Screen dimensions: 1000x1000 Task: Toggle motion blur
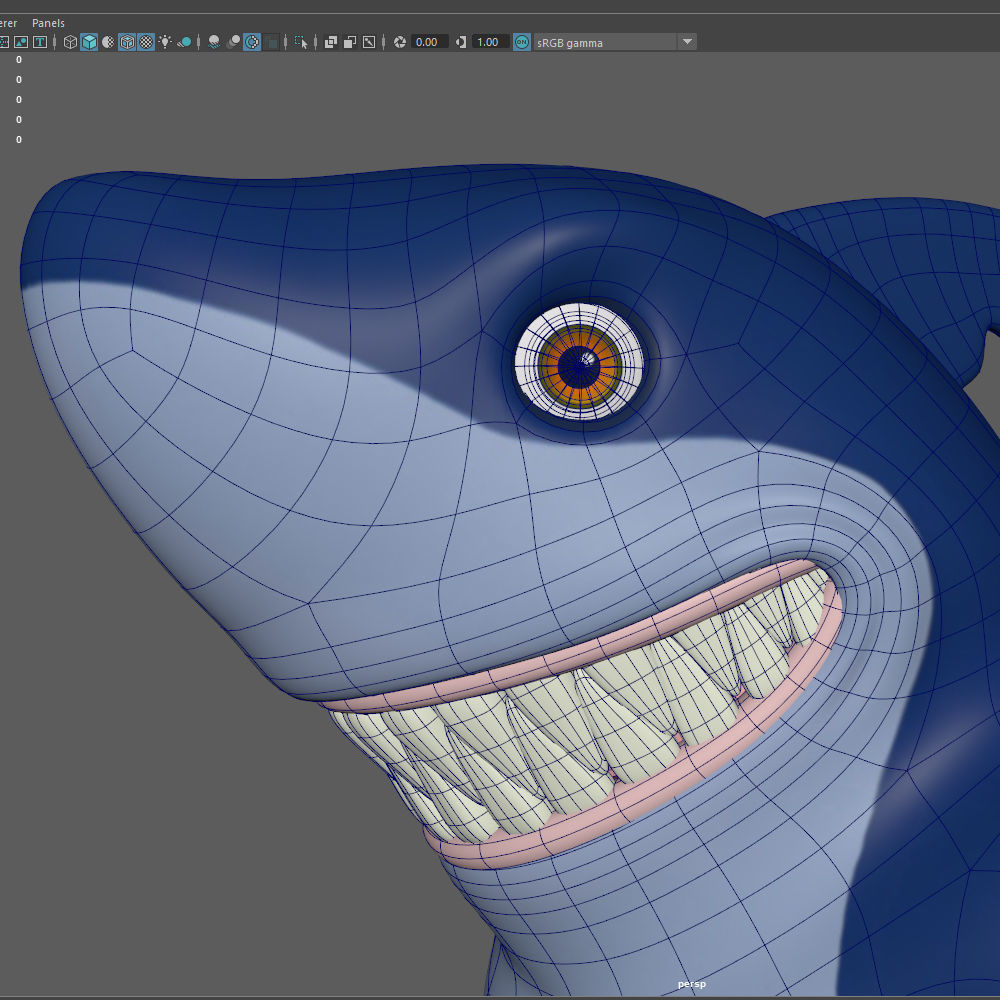[233, 42]
